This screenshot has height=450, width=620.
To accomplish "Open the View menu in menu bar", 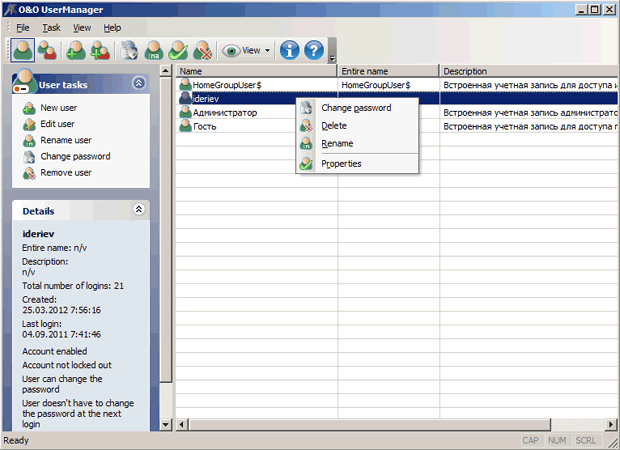I will tap(82, 28).
